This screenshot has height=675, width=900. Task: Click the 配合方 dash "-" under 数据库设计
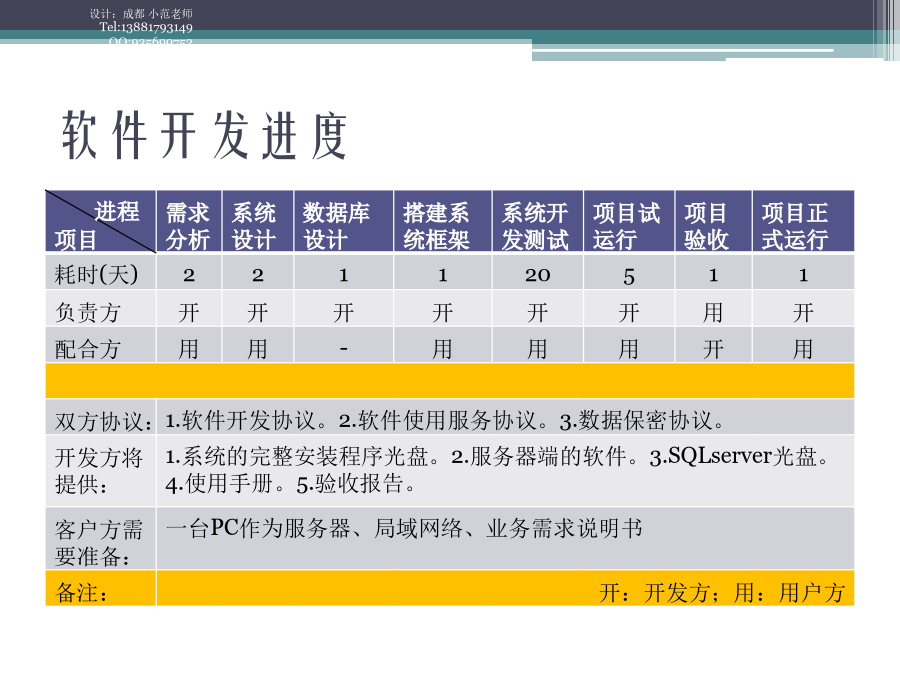[x=344, y=348]
